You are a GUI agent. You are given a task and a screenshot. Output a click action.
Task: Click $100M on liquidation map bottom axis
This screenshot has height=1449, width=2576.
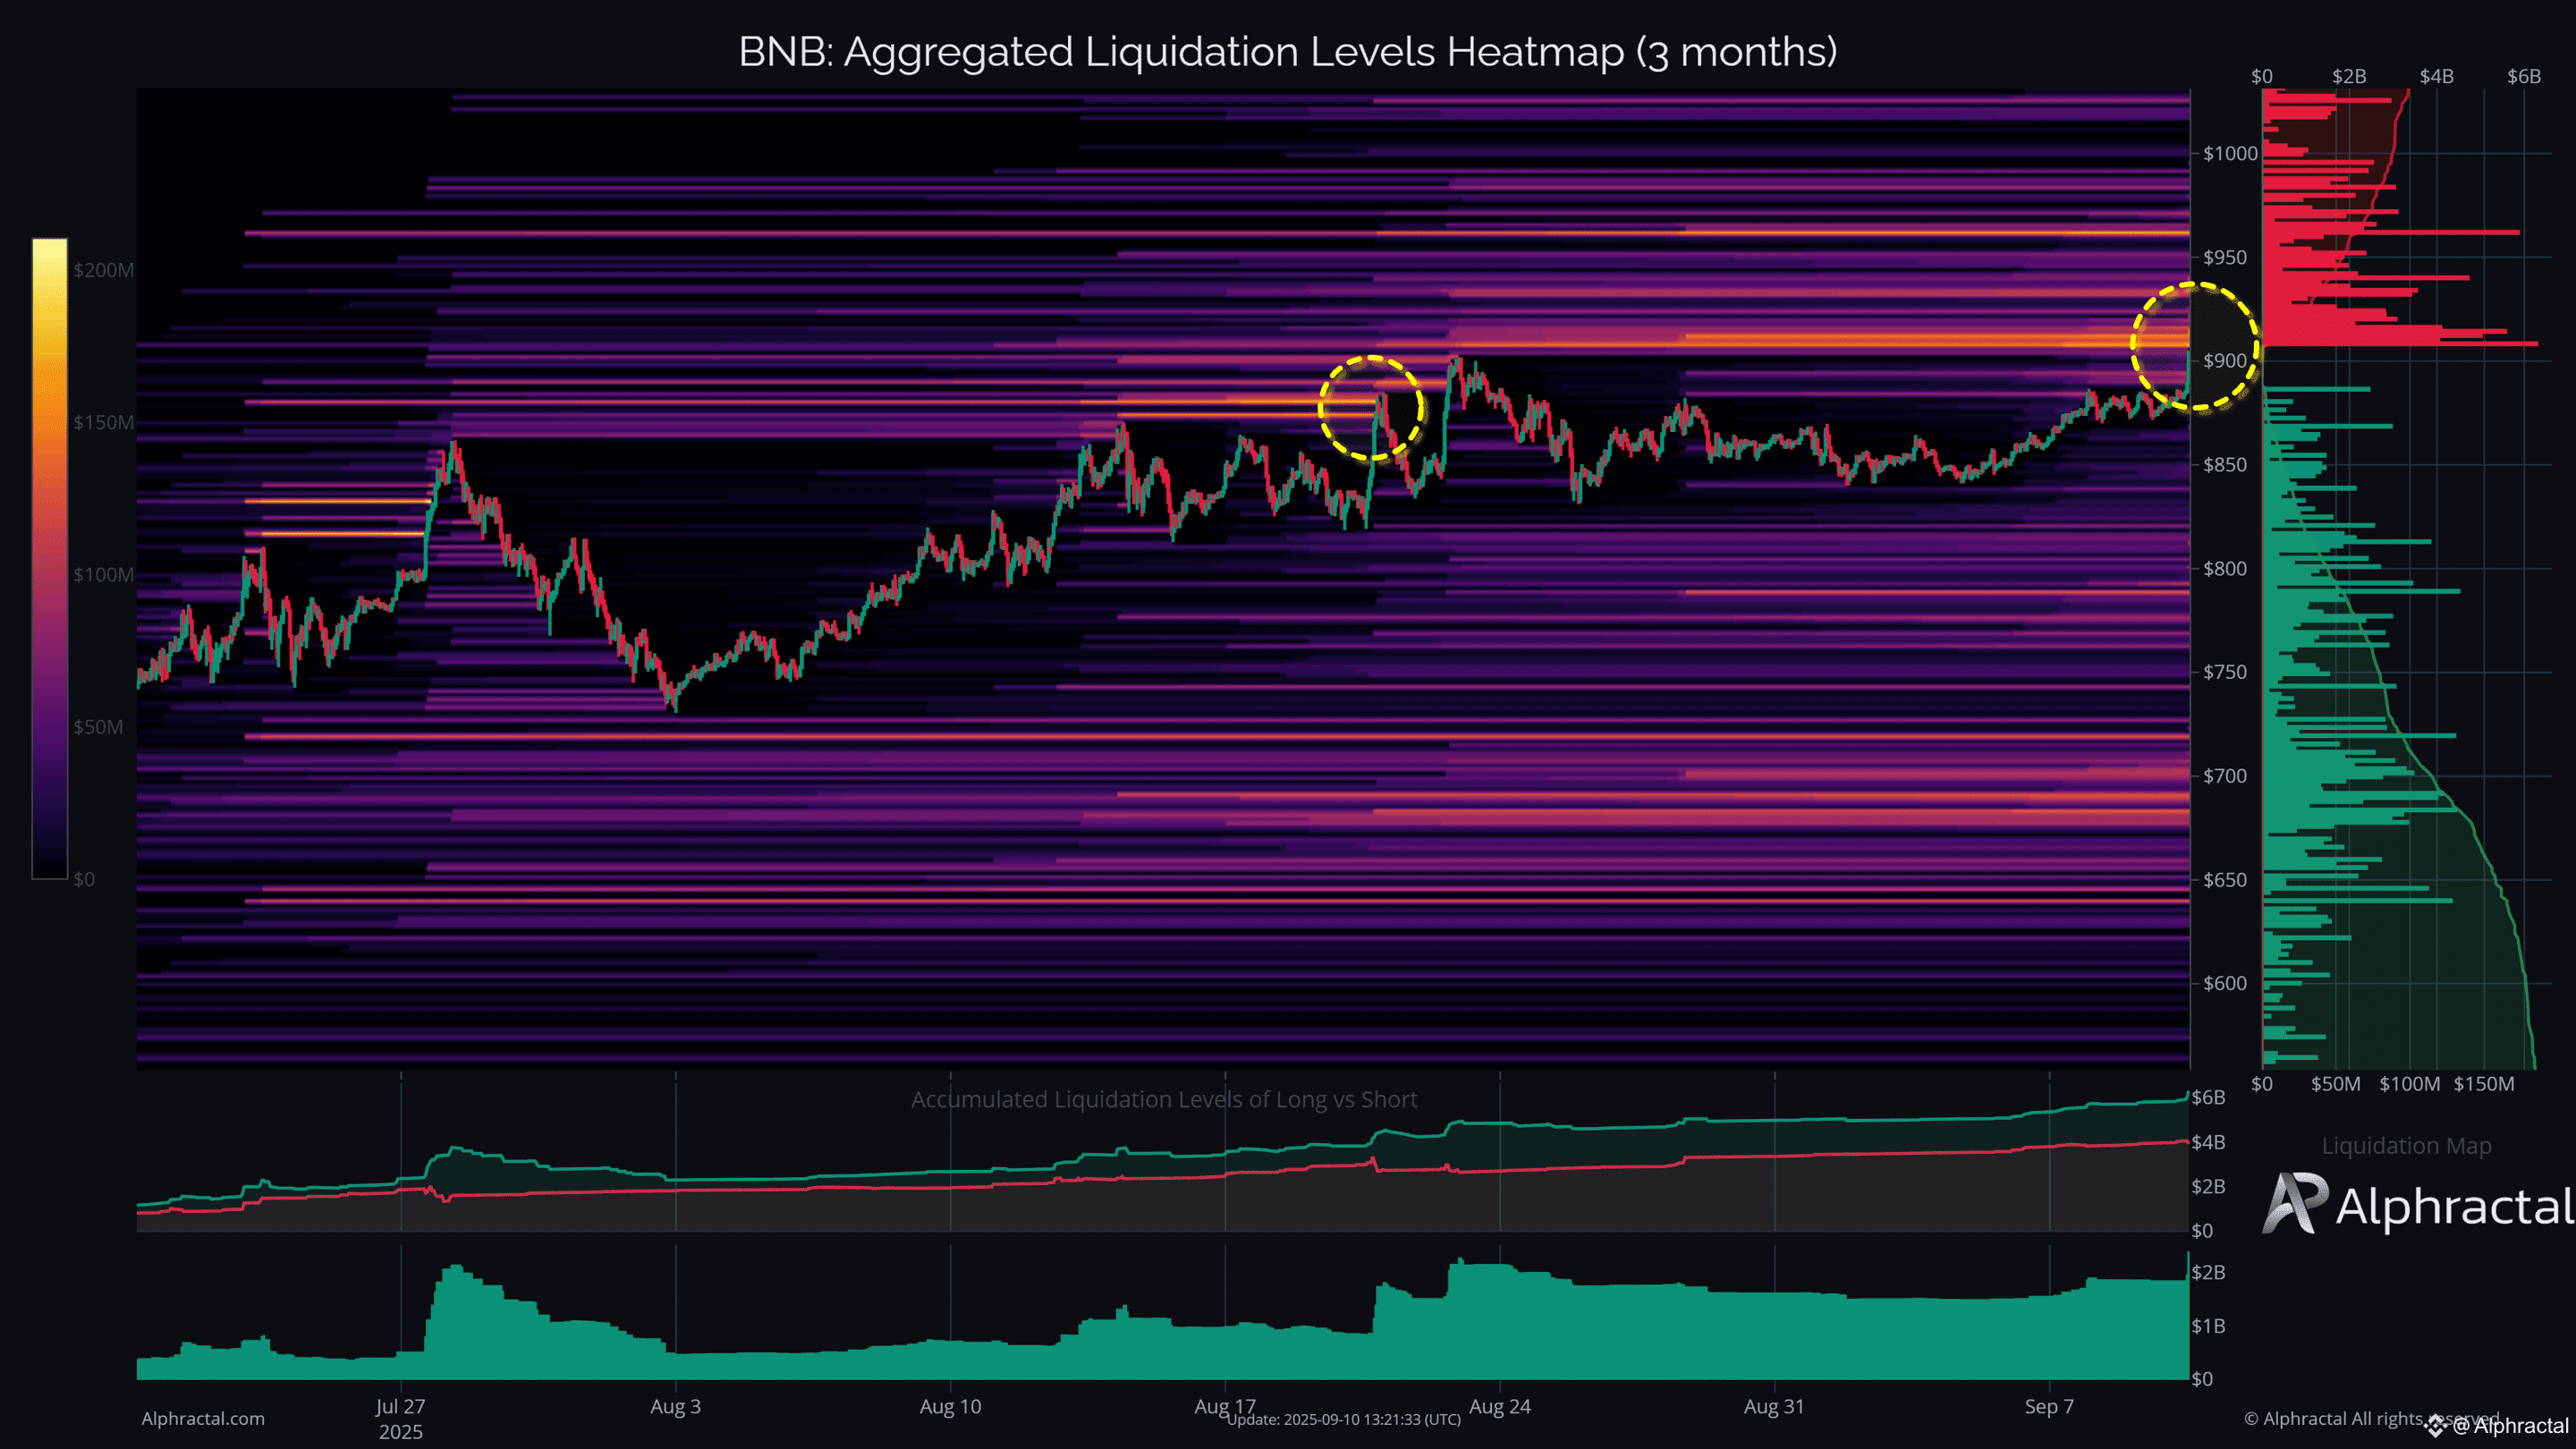pyautogui.click(x=2410, y=1084)
